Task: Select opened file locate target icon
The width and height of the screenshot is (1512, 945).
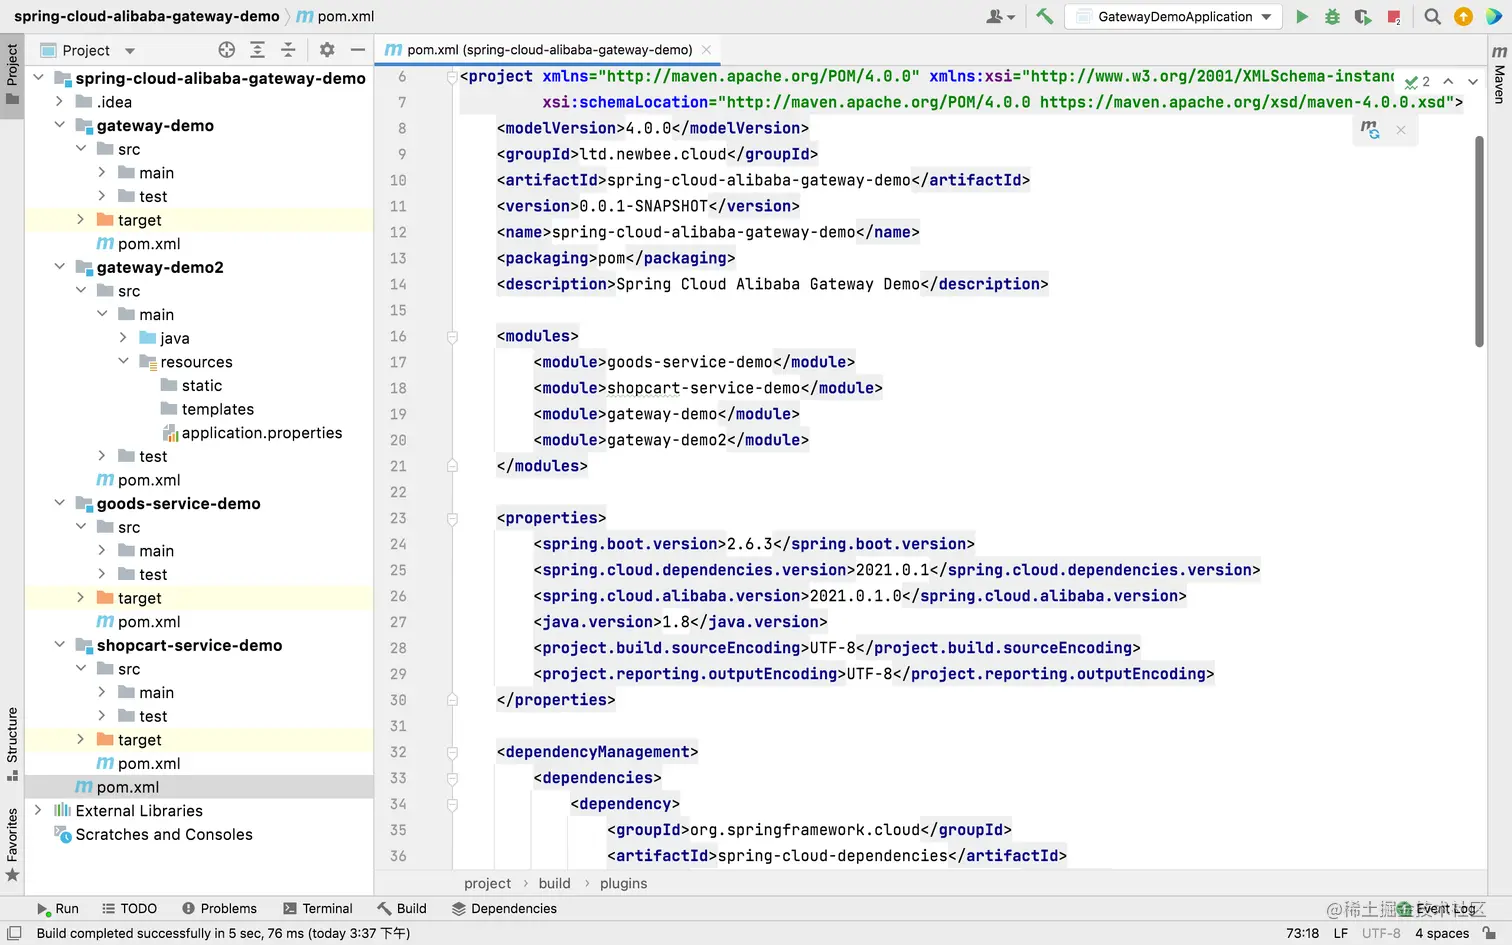Action: pos(227,50)
